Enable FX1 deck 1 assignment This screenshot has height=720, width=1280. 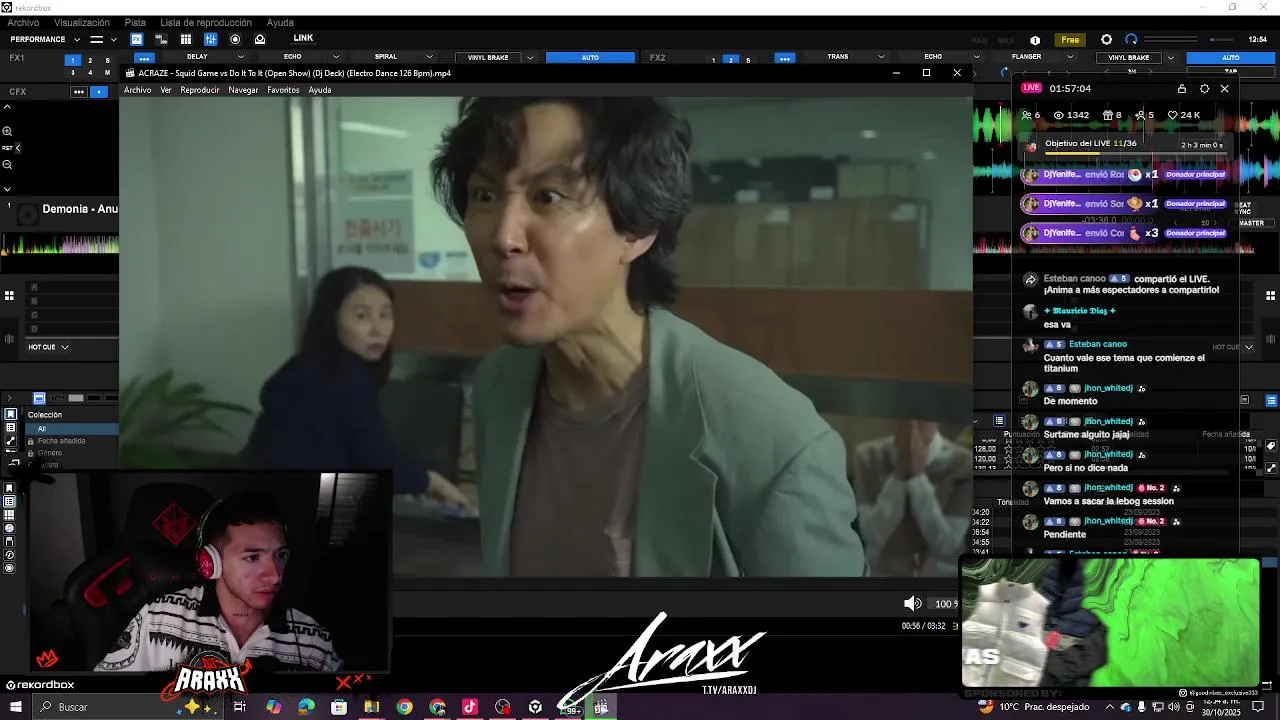[72, 60]
